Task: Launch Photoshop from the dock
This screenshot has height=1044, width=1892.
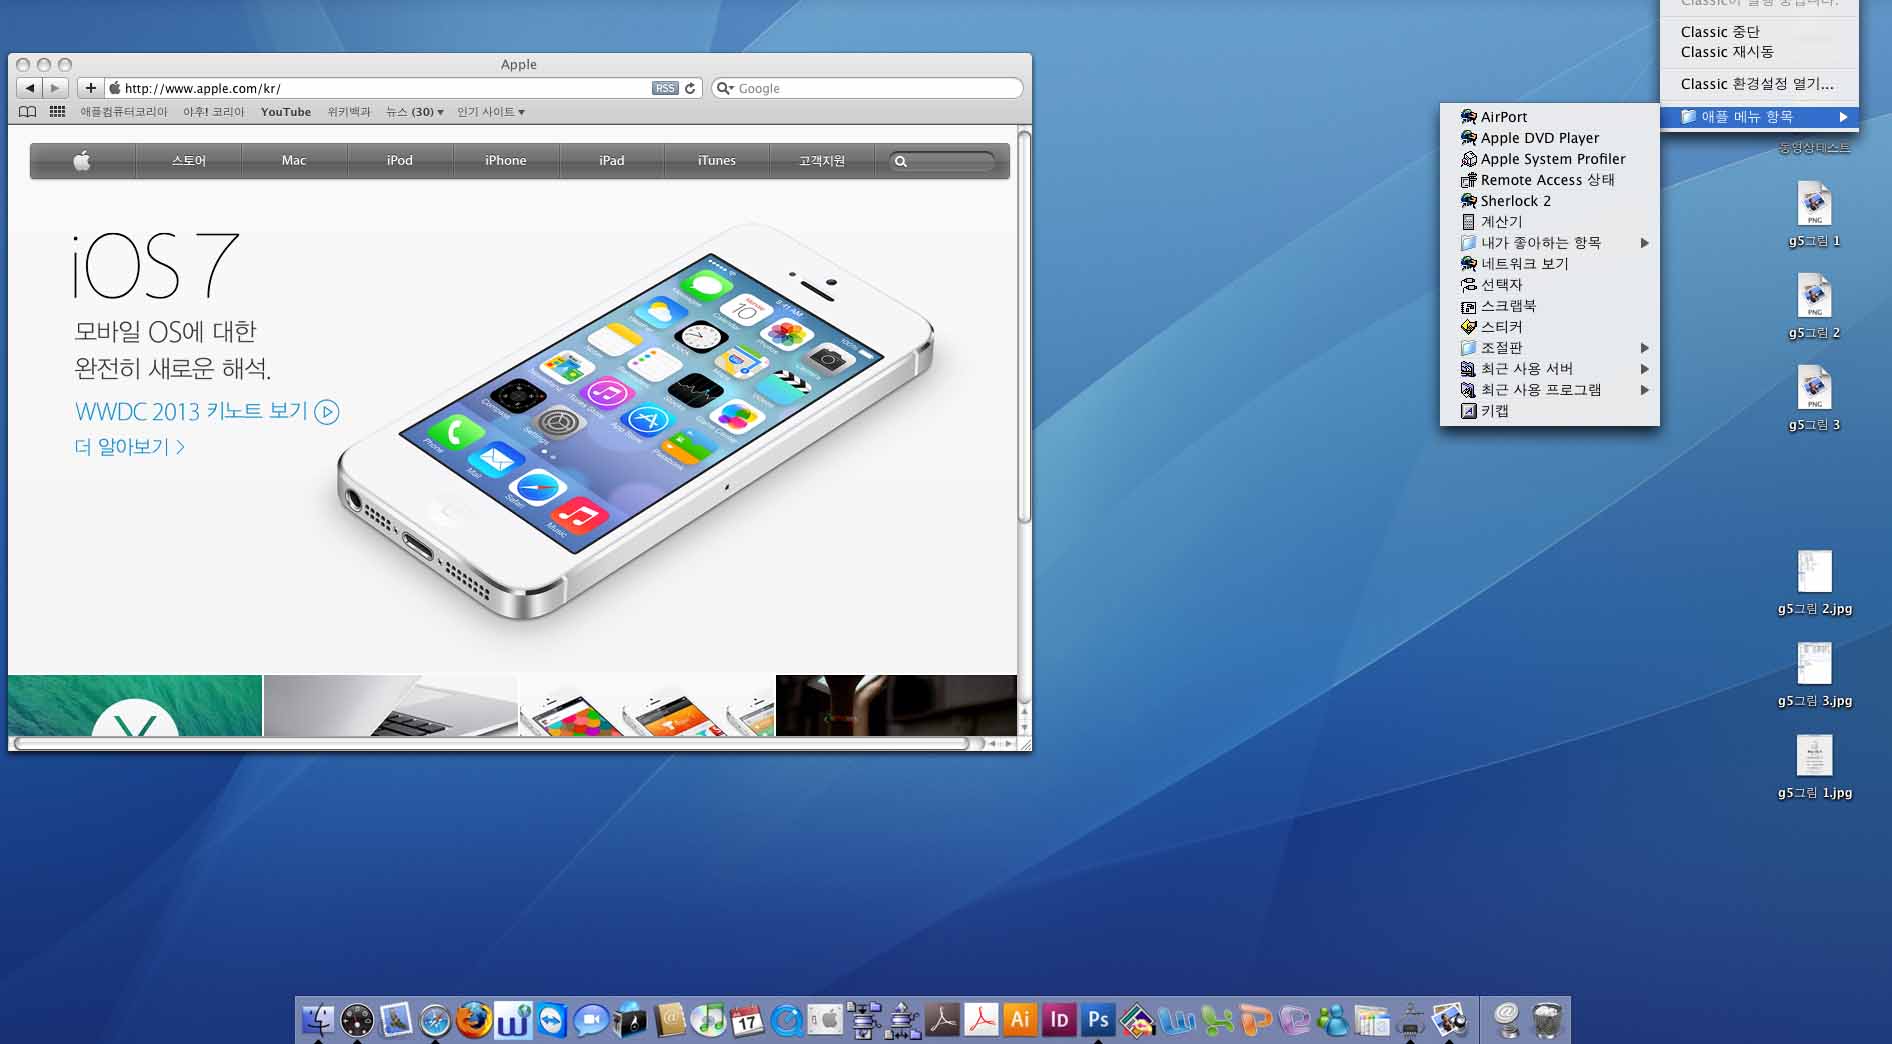Action: click(x=1098, y=1020)
